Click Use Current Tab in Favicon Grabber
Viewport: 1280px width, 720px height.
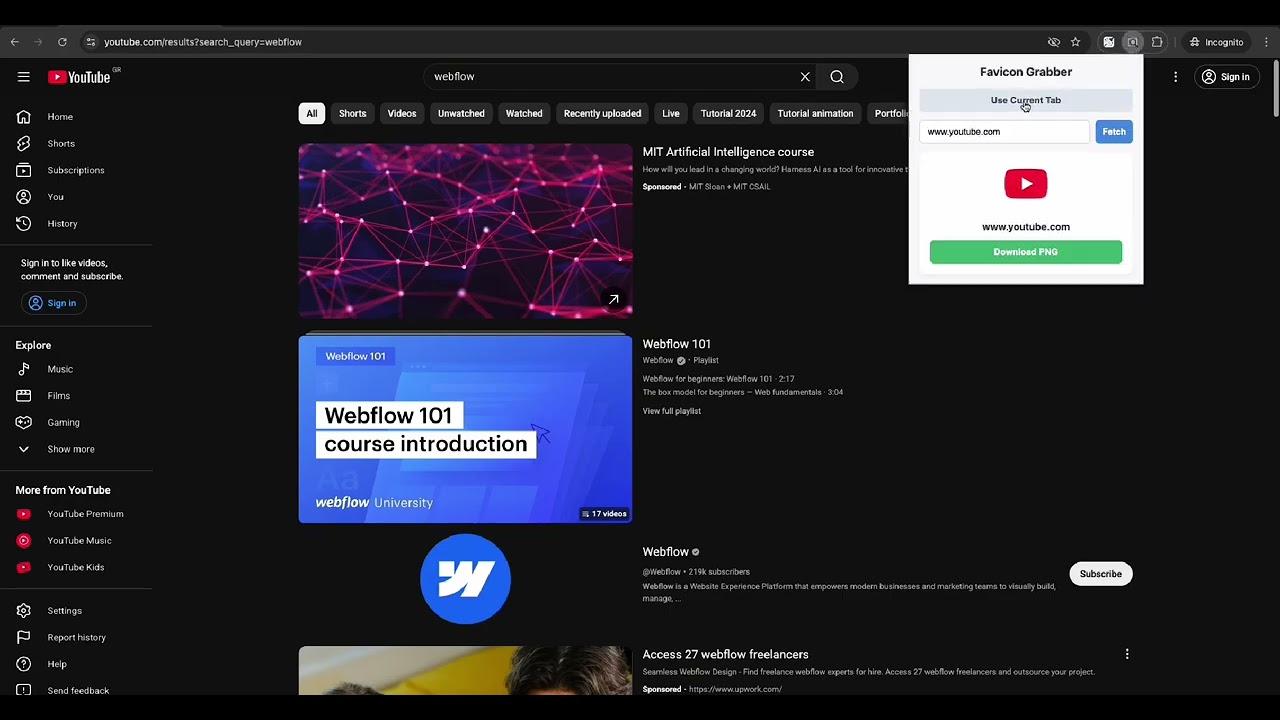[x=1026, y=100]
